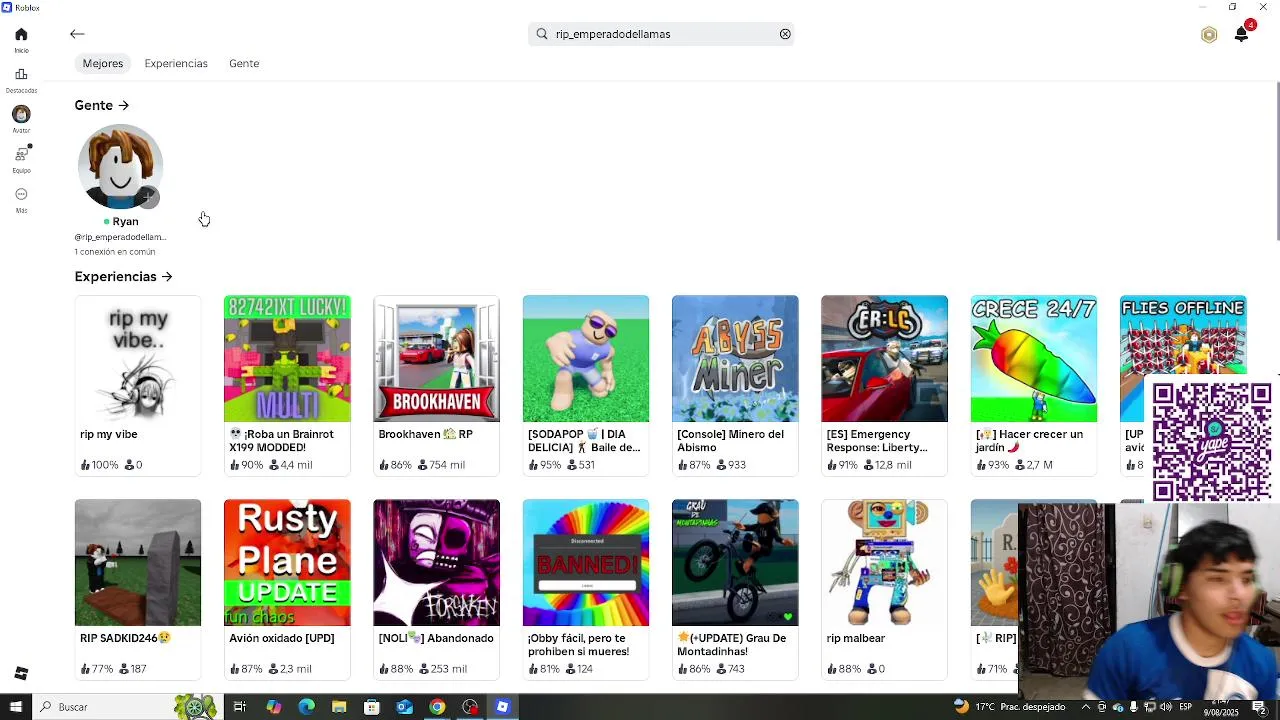This screenshot has height=720, width=1280.
Task: Click the '1 conexión en común' text
Action: (115, 252)
